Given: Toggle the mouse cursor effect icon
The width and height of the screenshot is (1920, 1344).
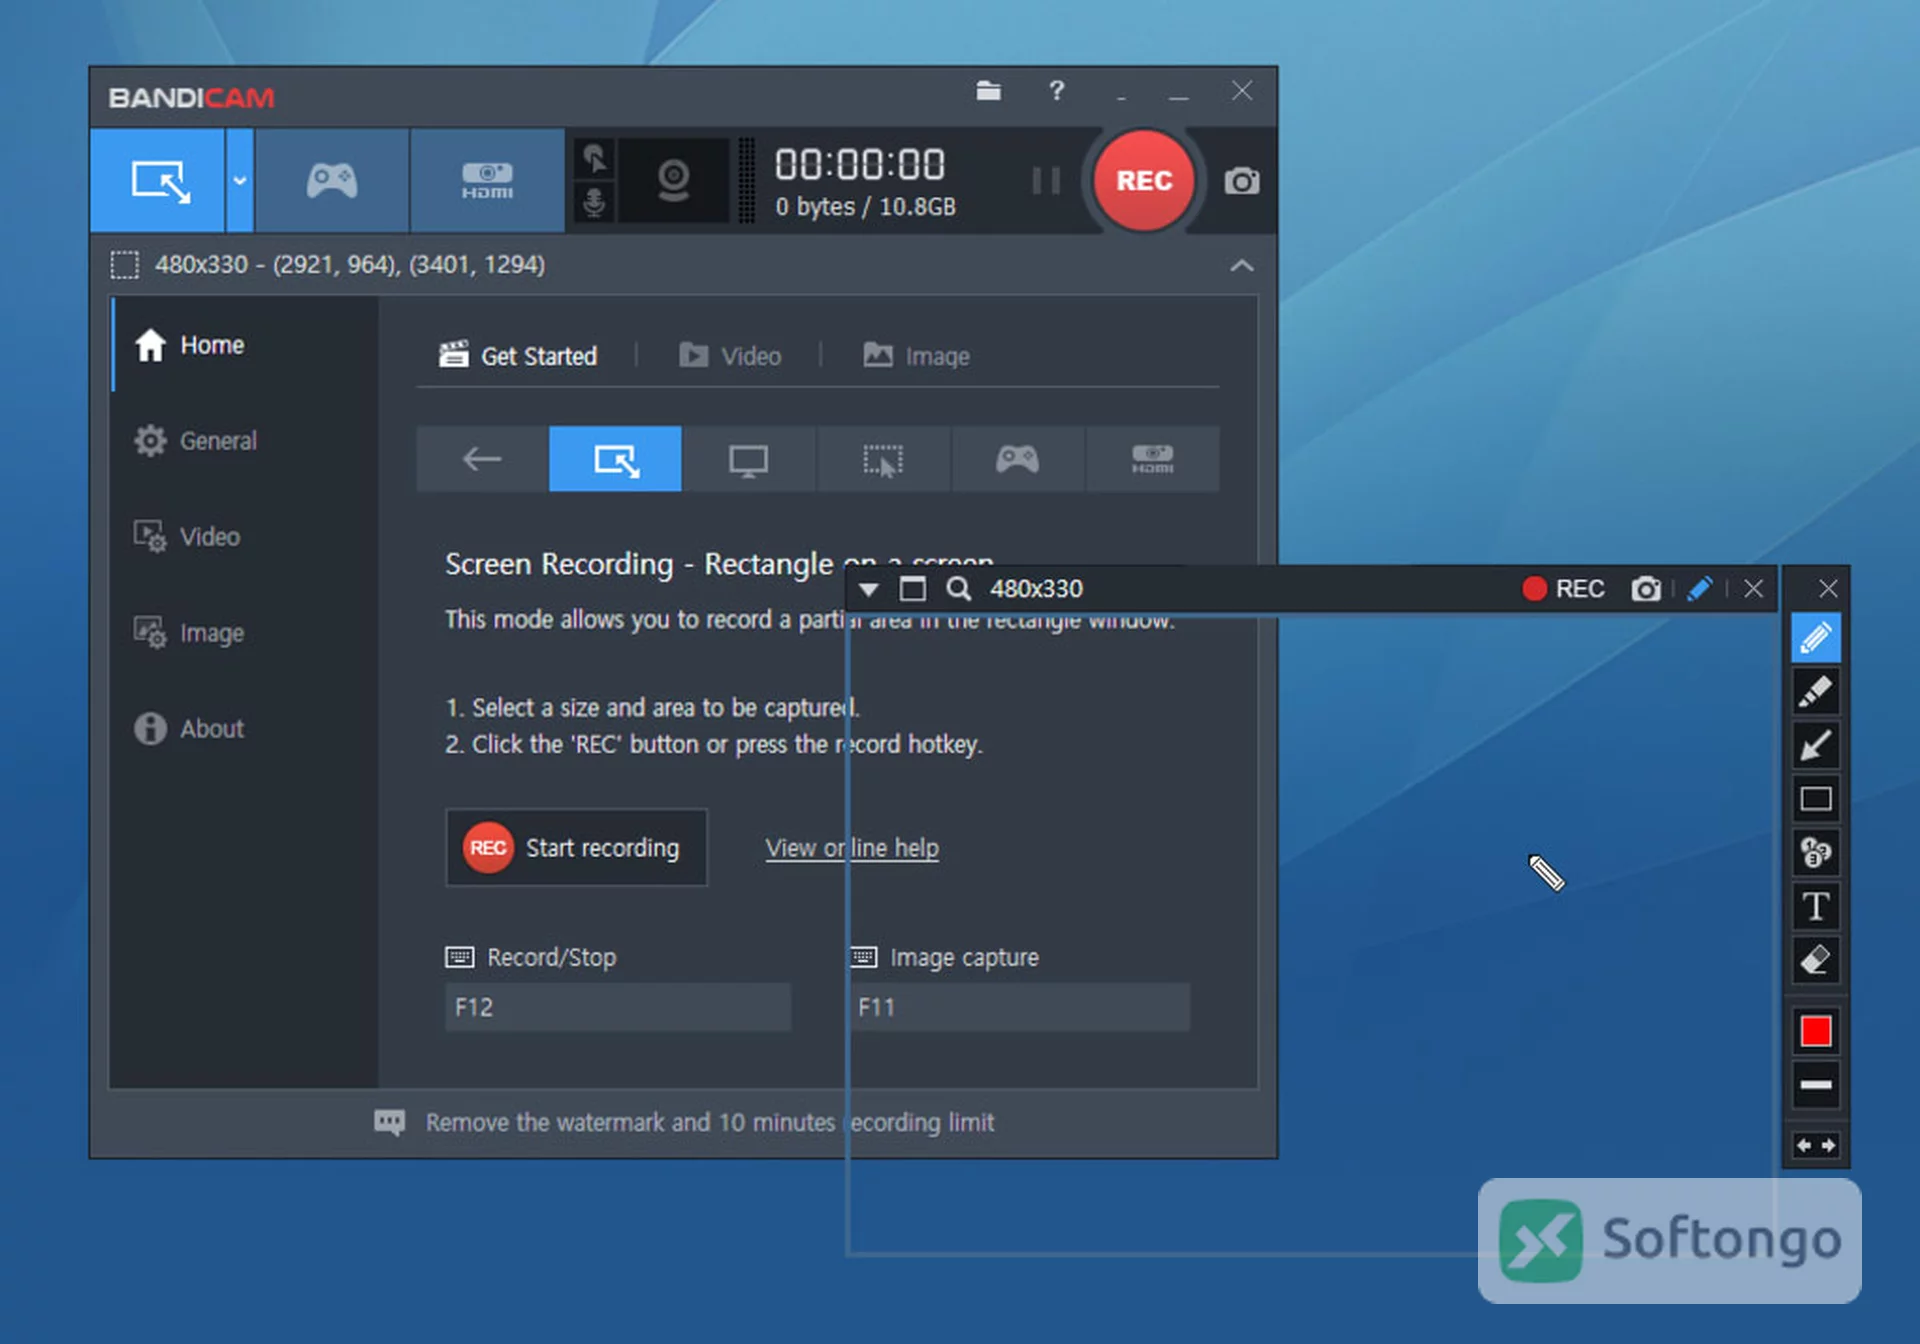Looking at the screenshot, I should click(x=595, y=158).
